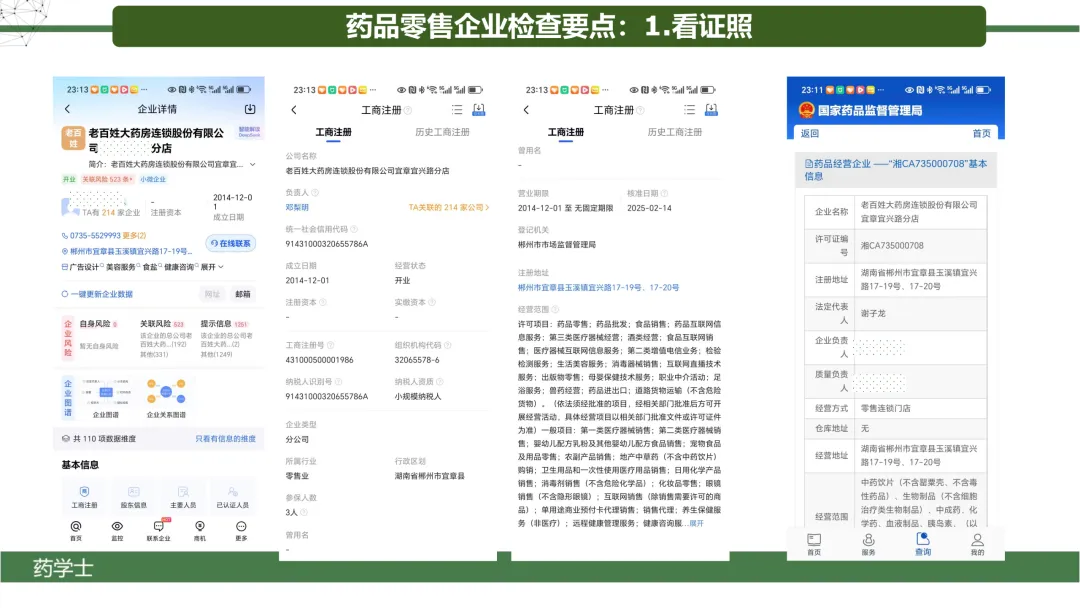
Task: Tap question-mark icon beside 负责人
Action: click(x=315, y=193)
